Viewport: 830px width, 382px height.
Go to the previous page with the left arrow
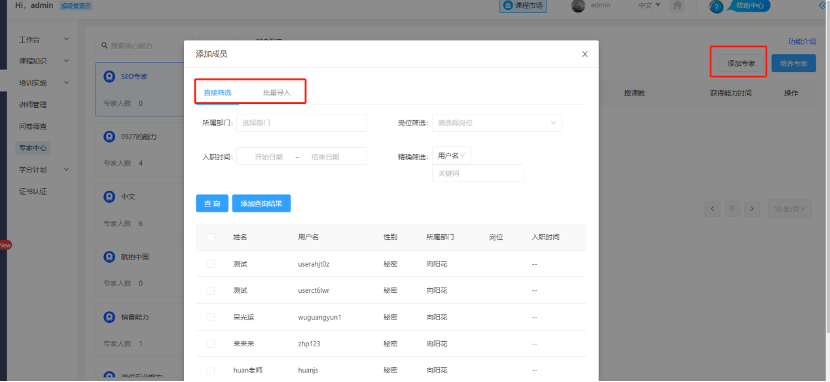[x=712, y=208]
